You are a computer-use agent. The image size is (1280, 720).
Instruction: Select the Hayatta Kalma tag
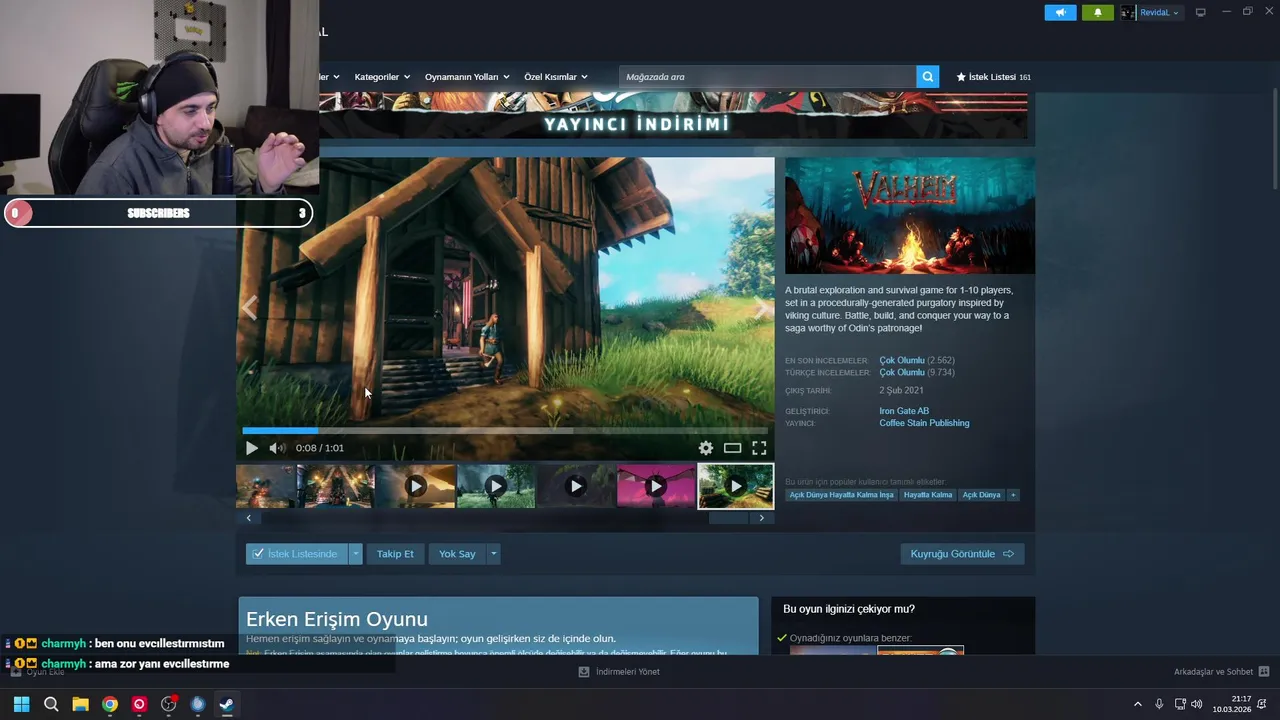(928, 495)
